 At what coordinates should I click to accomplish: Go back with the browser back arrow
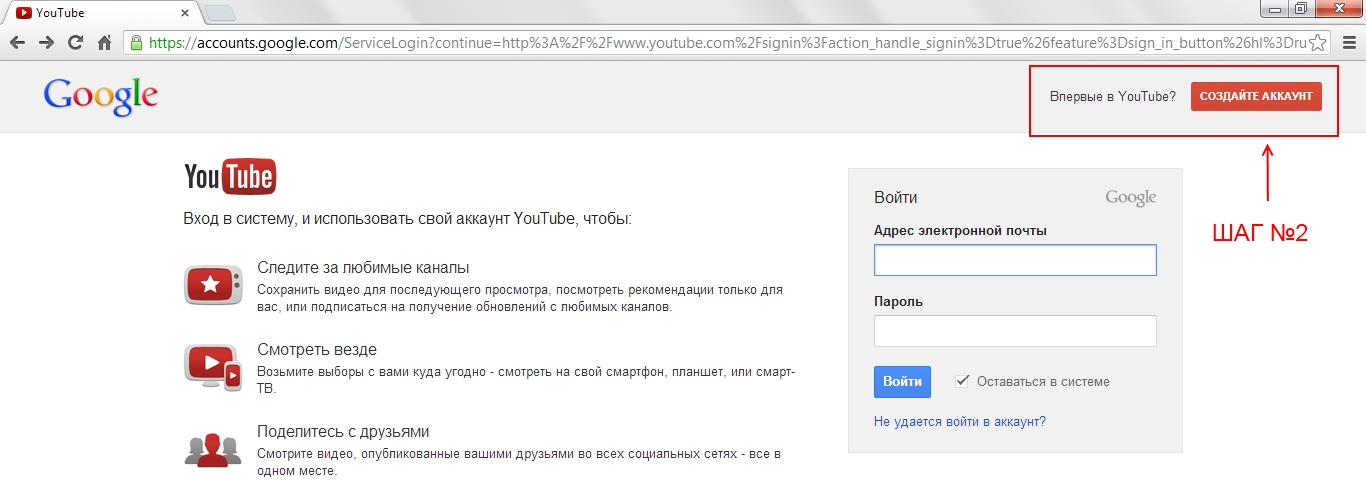(x=17, y=43)
